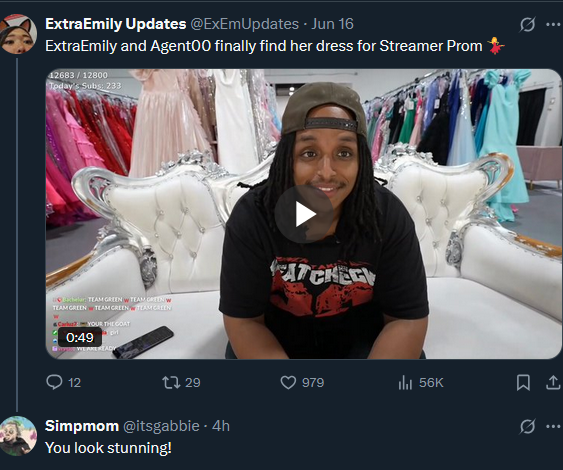Like the tweet with 979 likes

click(302, 382)
